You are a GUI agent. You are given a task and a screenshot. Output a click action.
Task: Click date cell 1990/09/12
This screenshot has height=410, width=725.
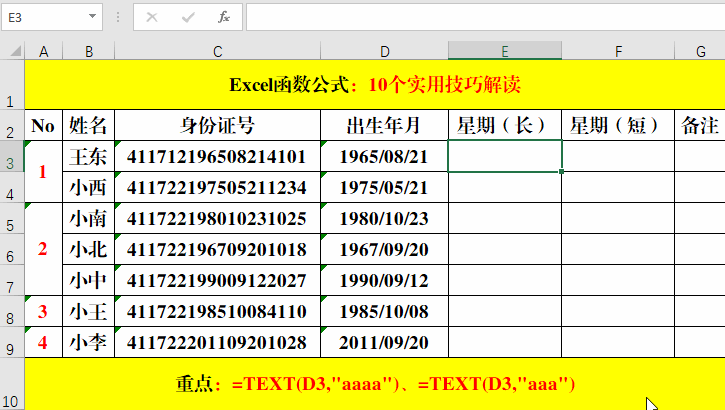pyautogui.click(x=384, y=280)
